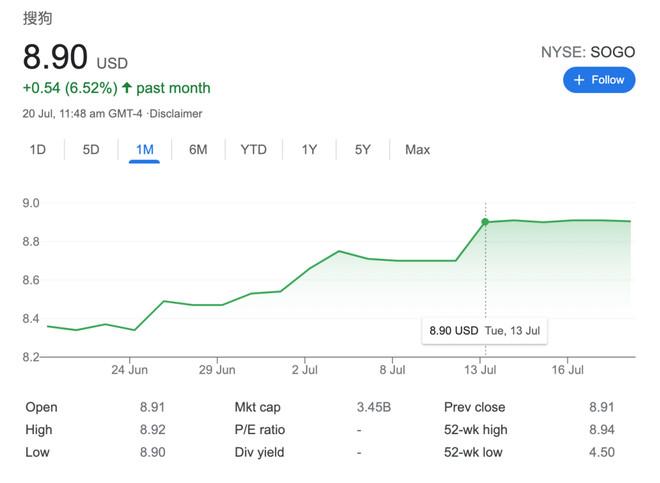Image resolution: width=660 pixels, height=483 pixels.
Task: Switch to the 6M chart range
Action: (198, 149)
